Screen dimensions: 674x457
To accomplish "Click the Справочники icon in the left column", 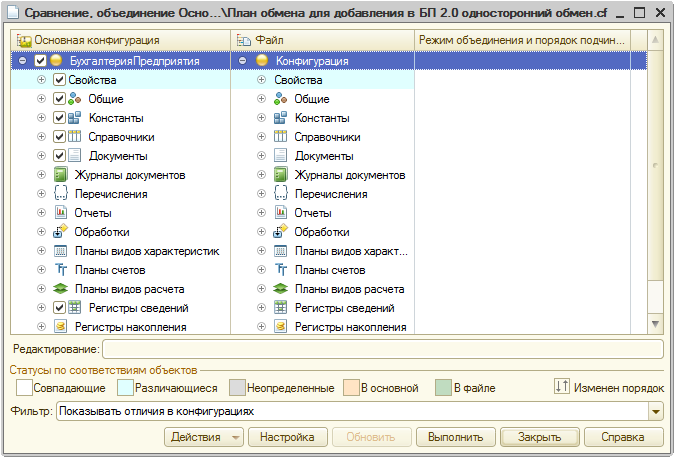I will pyautogui.click(x=74, y=137).
